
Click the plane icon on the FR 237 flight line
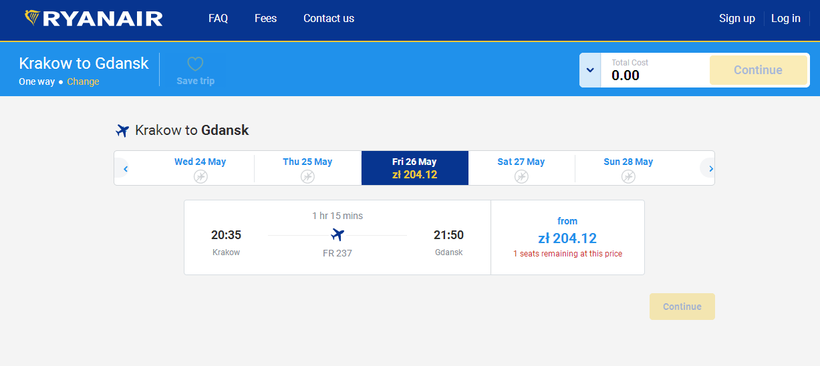[x=338, y=235]
